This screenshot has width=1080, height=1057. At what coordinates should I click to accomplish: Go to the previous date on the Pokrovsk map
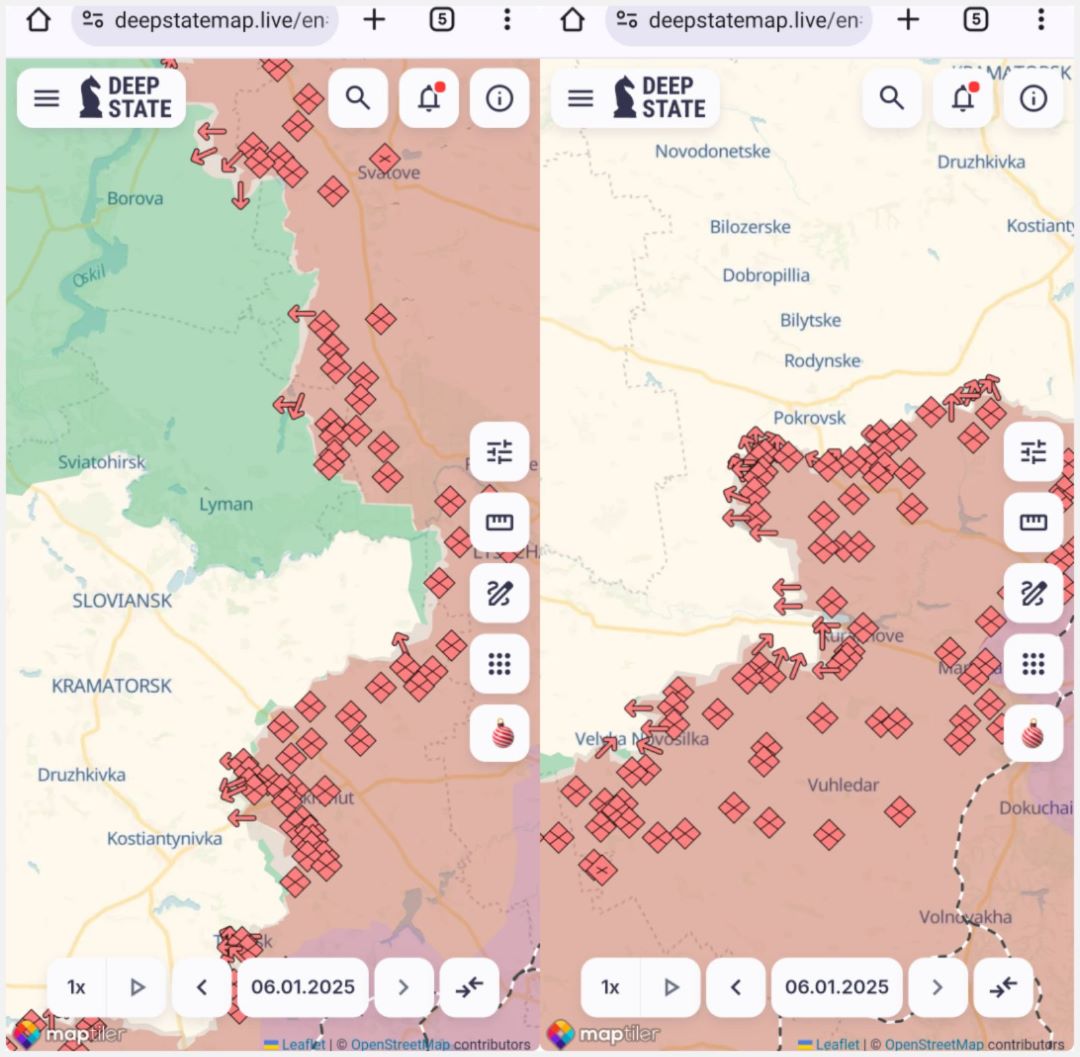pyautogui.click(x=735, y=987)
